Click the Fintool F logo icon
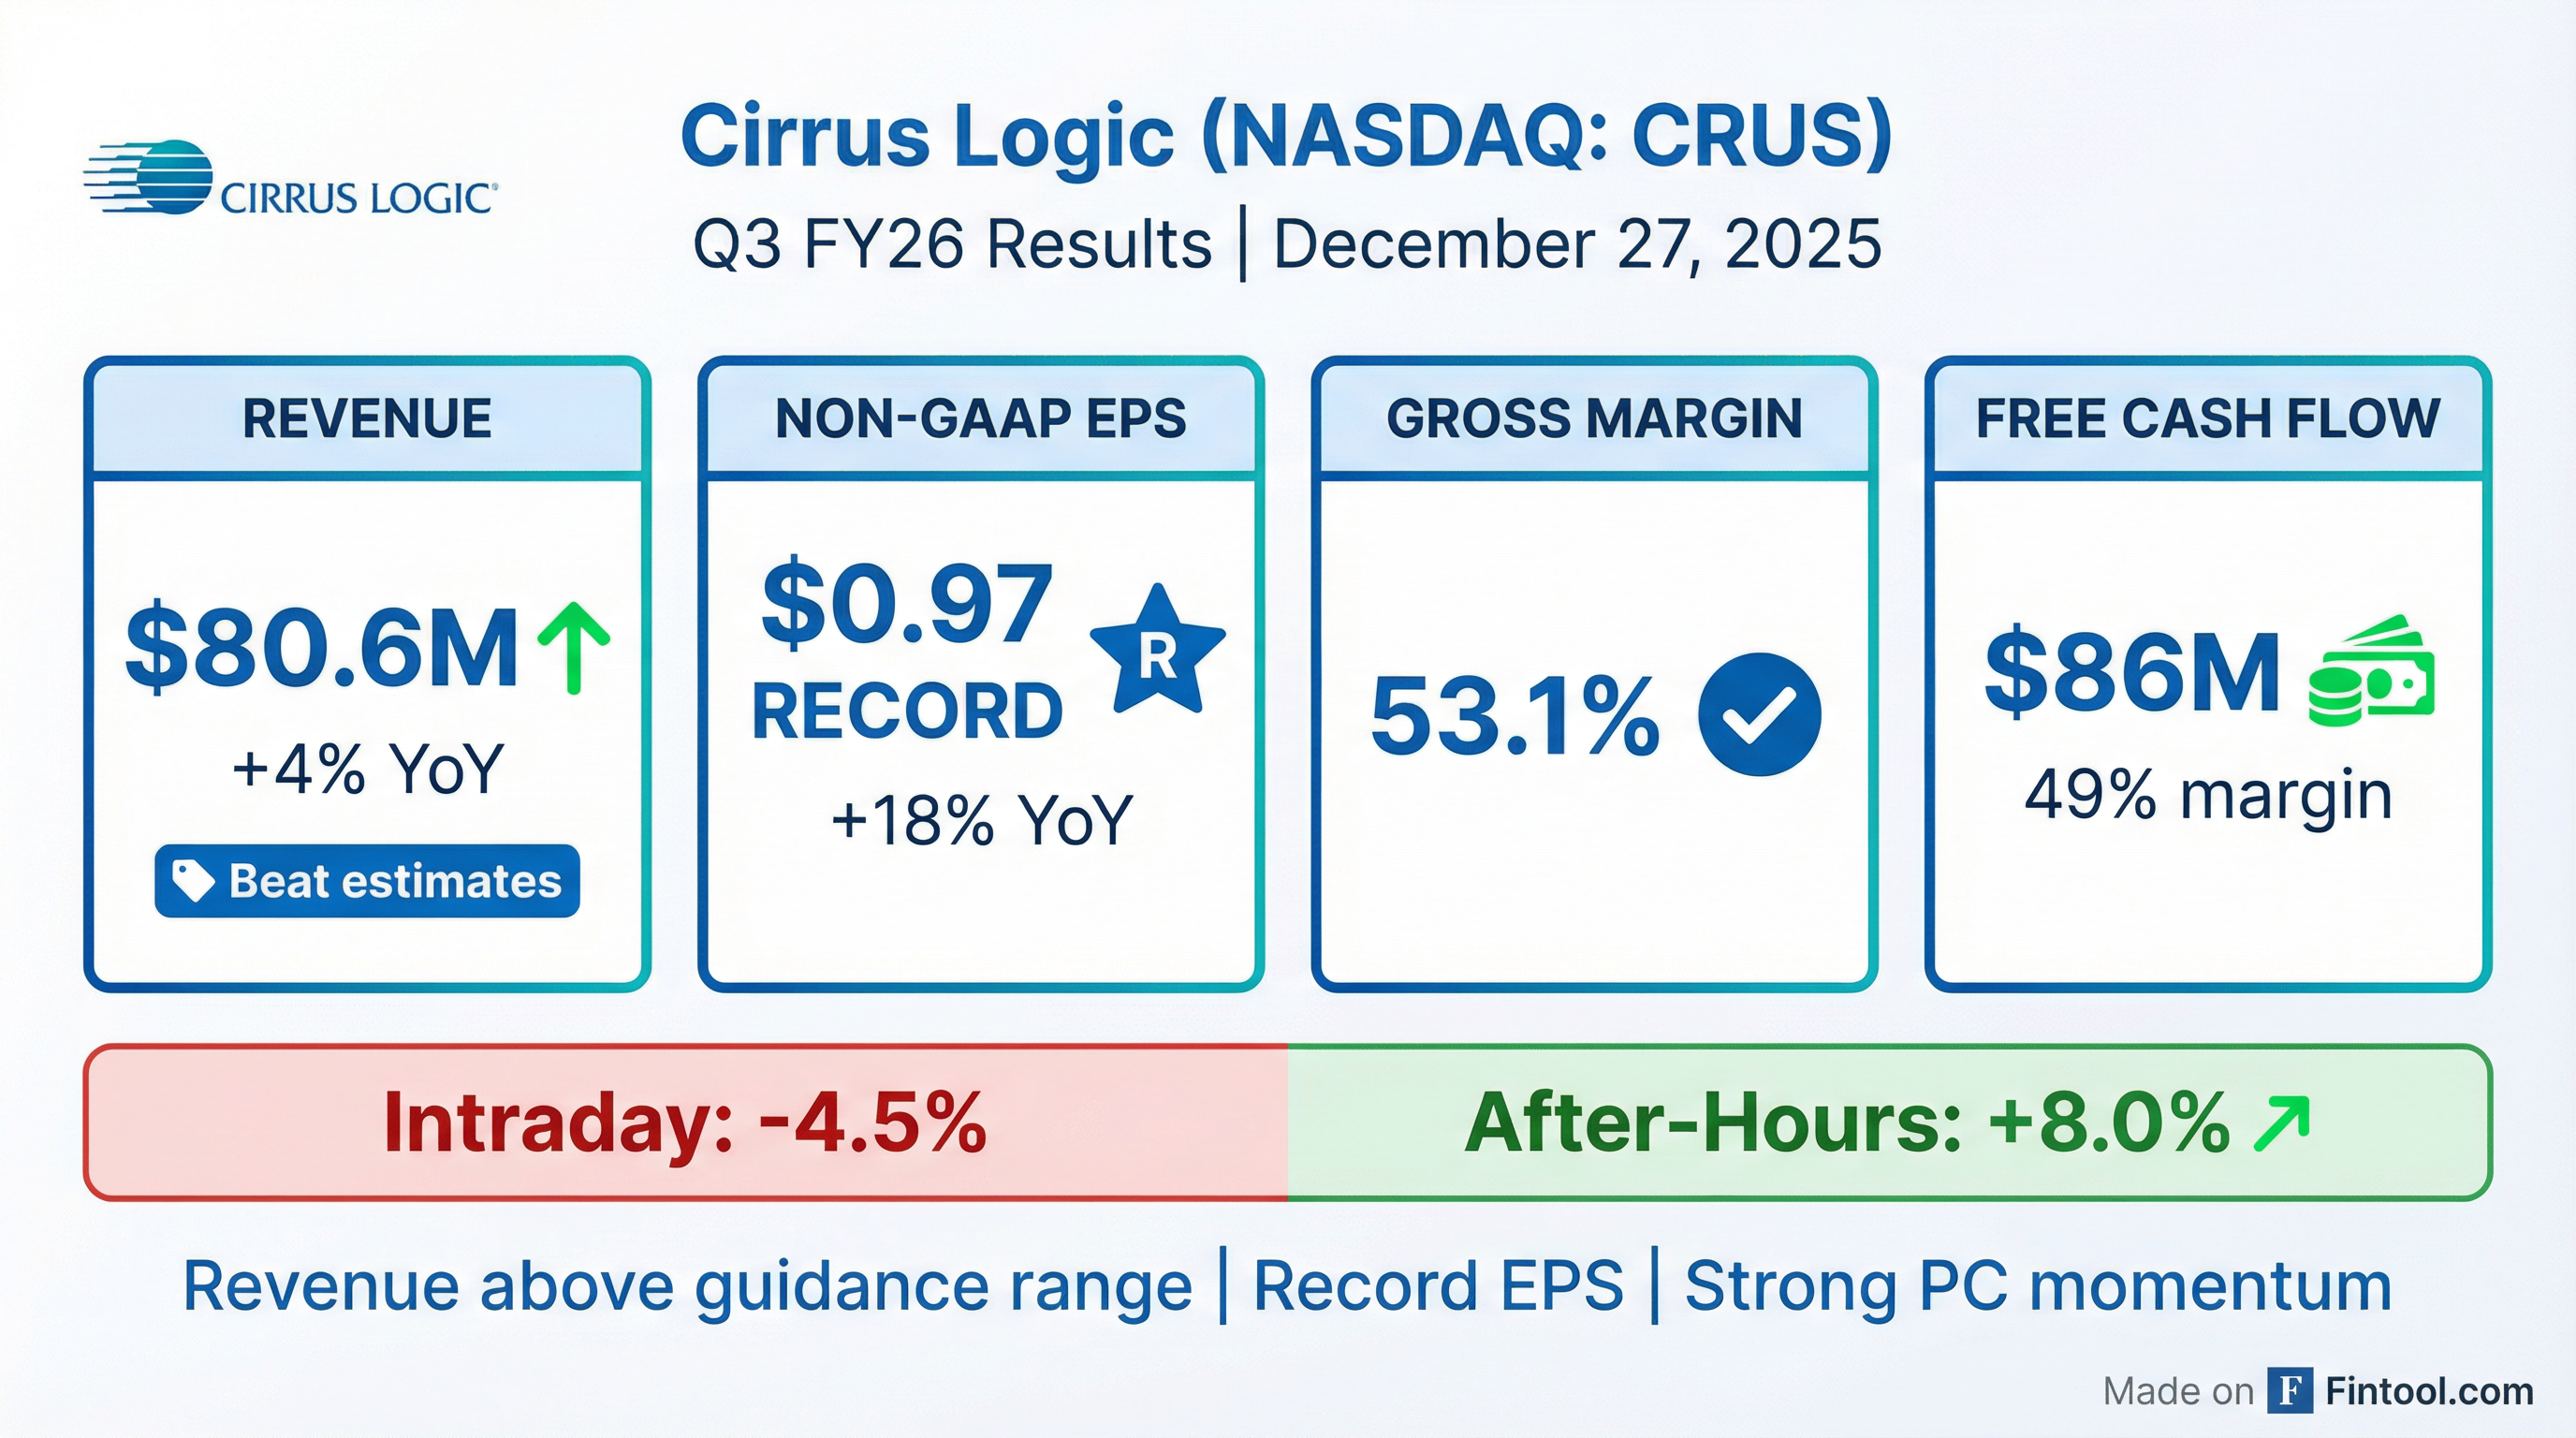 point(2290,1391)
